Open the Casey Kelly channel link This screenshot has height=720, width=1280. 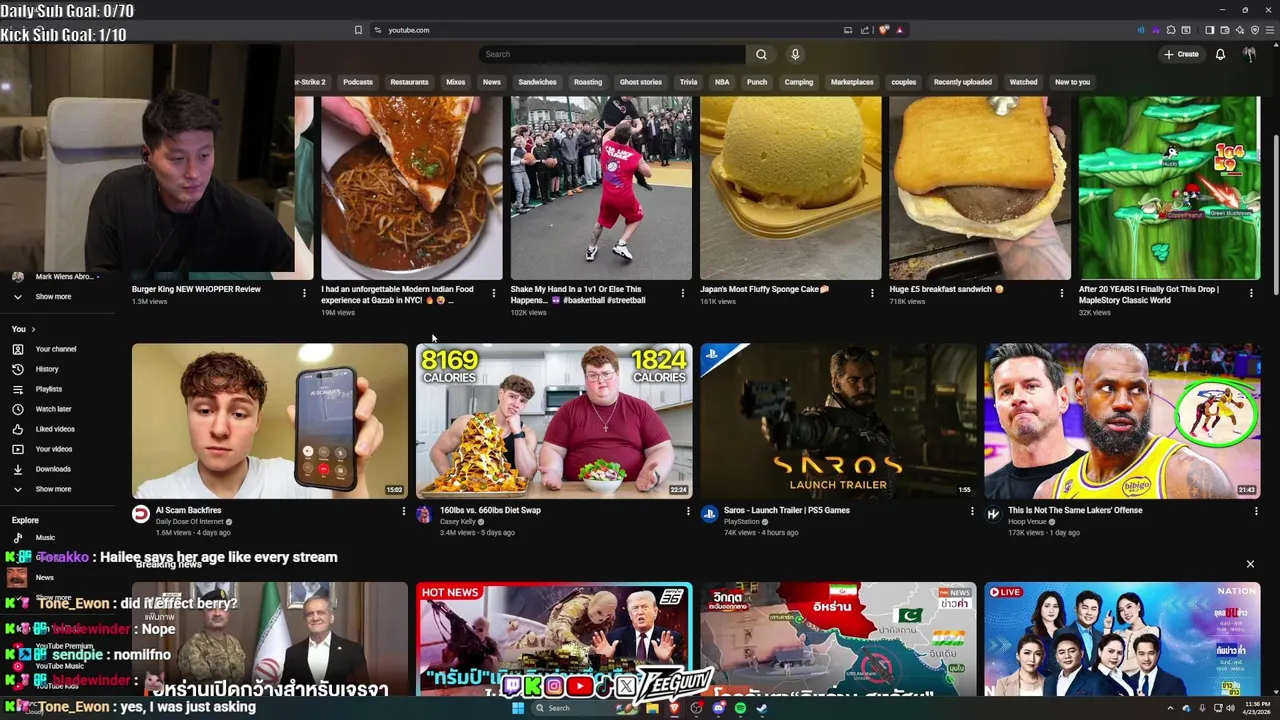[457, 522]
